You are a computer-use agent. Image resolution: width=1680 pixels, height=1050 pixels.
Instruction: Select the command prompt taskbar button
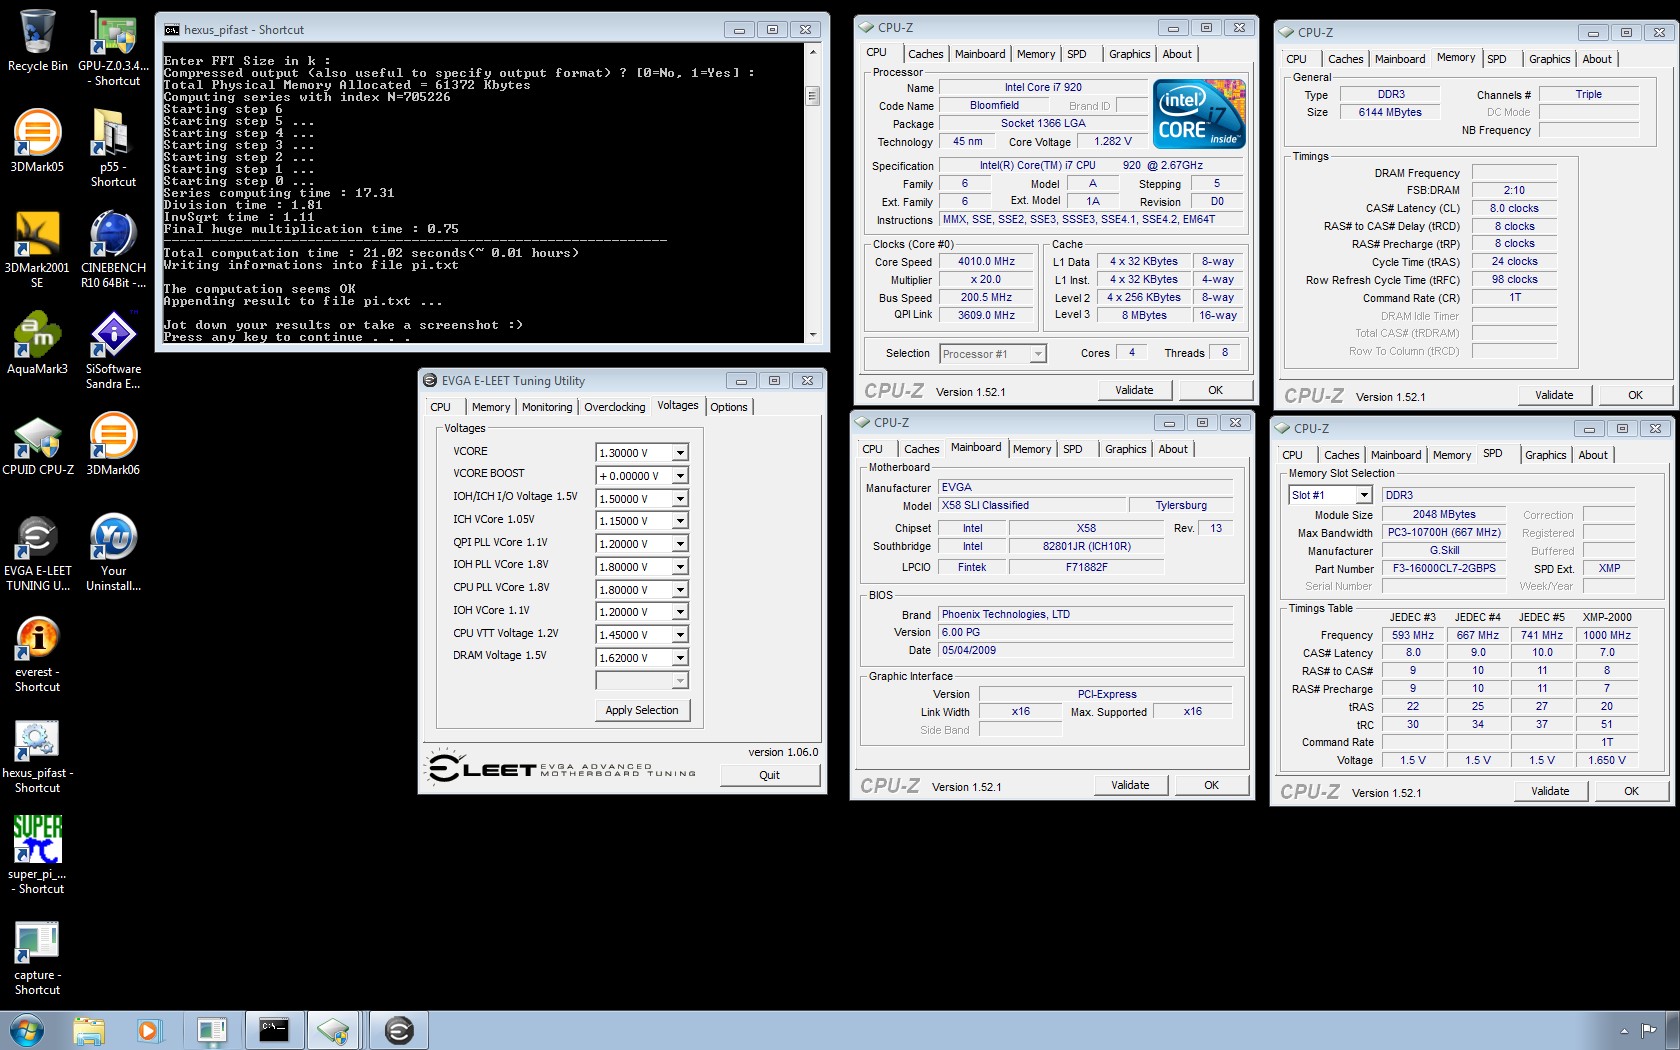coord(273,1030)
